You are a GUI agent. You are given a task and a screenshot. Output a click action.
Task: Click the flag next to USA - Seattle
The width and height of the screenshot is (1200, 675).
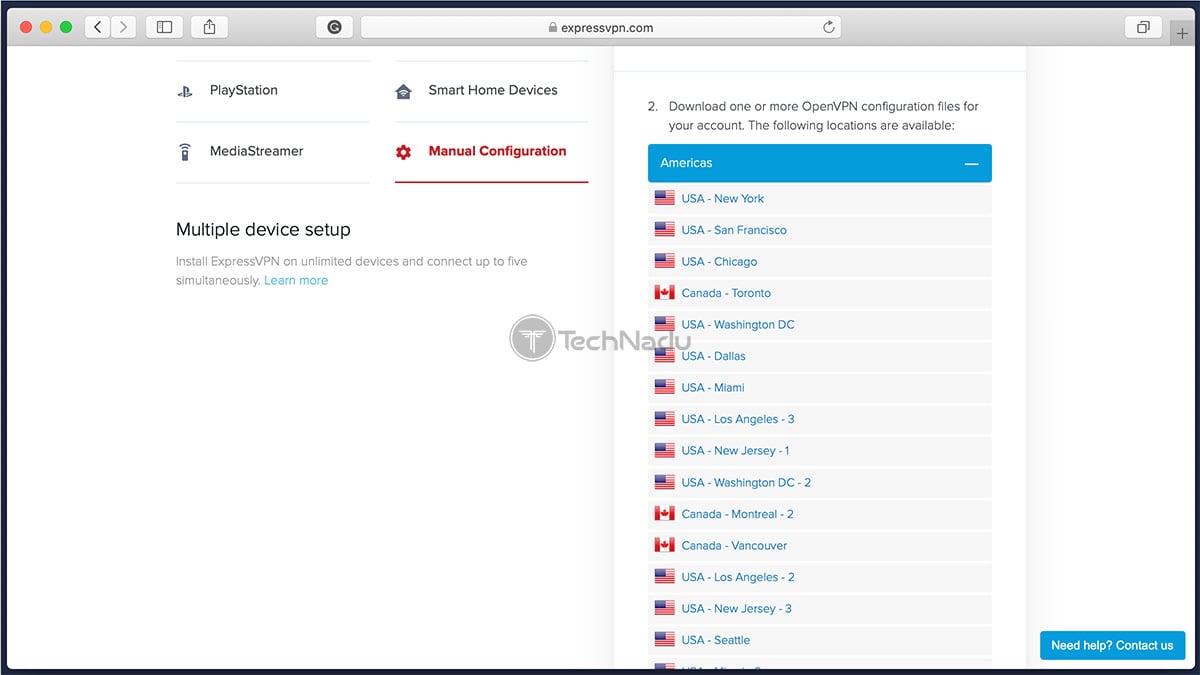pyautogui.click(x=664, y=639)
